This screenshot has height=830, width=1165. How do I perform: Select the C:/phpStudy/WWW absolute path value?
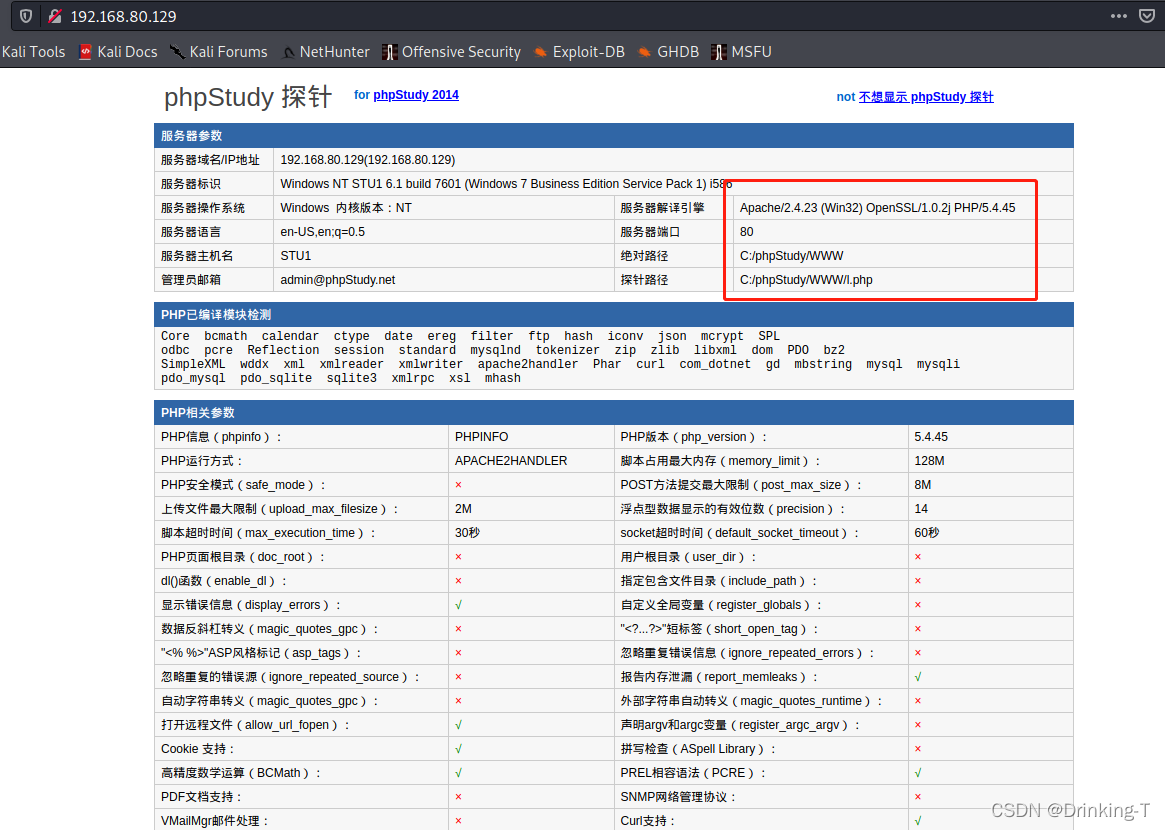coord(791,256)
